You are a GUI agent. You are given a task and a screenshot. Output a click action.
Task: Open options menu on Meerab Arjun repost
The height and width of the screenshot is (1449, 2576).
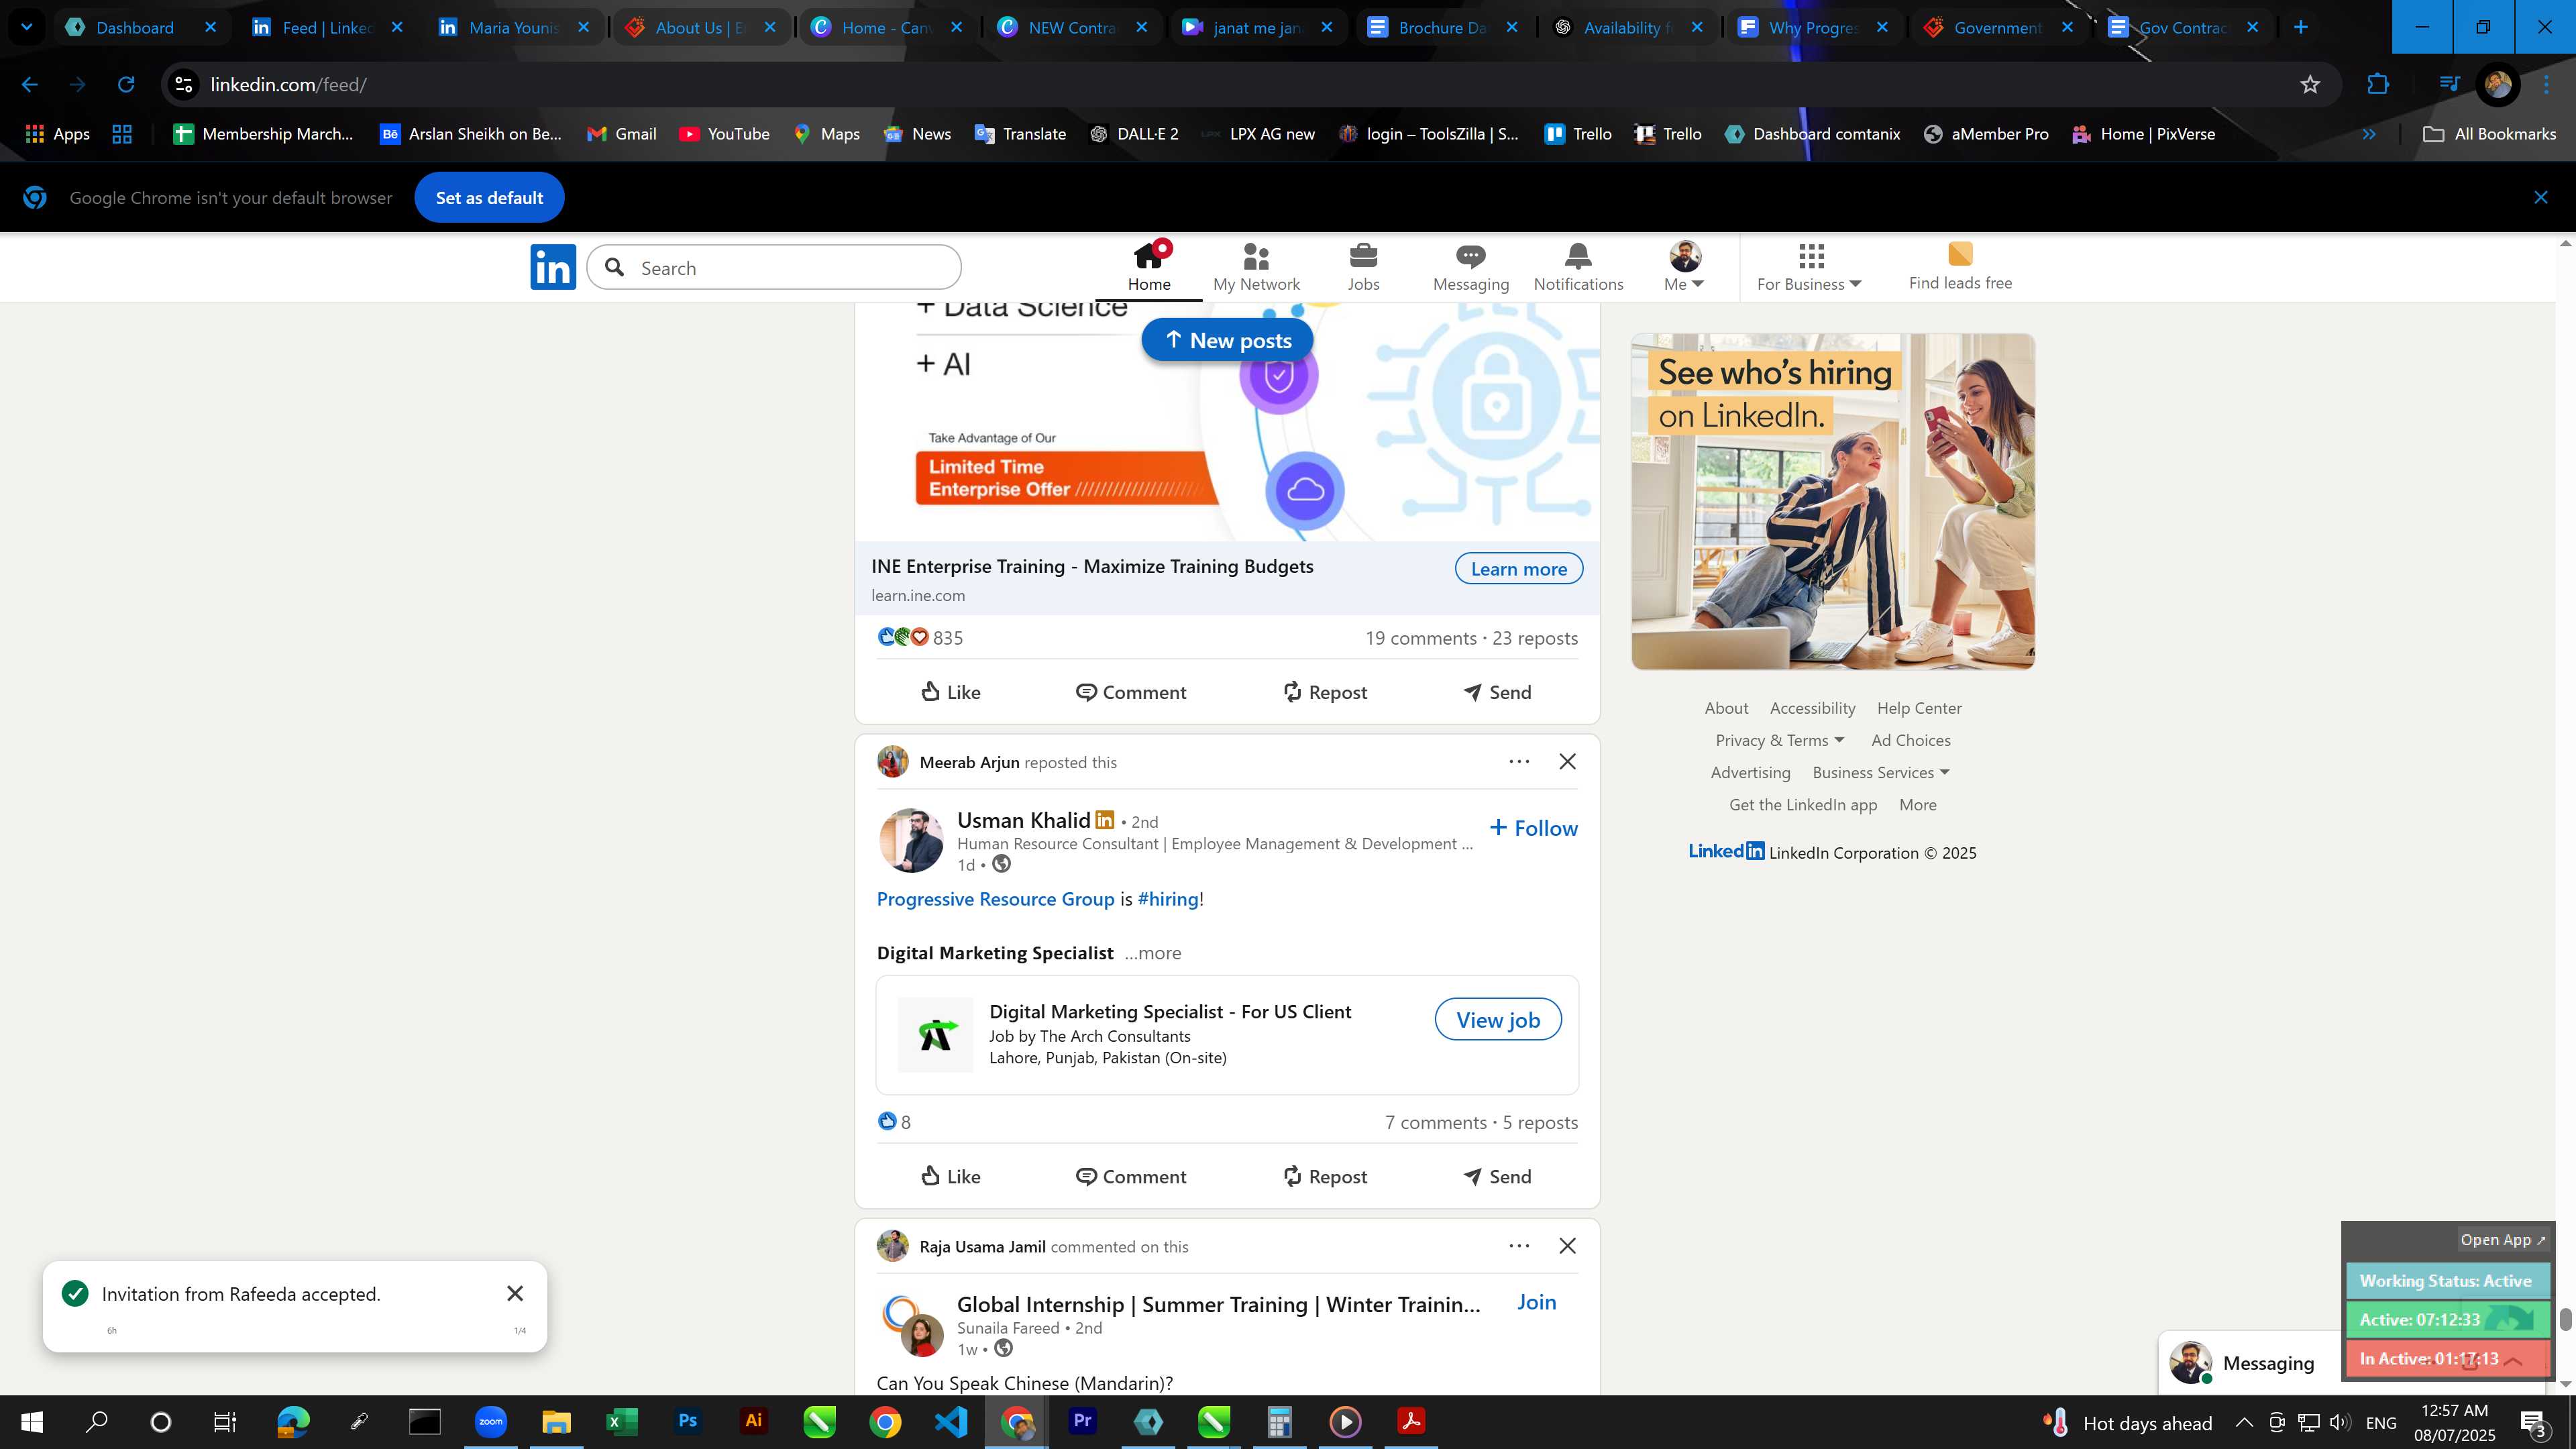coord(1518,762)
